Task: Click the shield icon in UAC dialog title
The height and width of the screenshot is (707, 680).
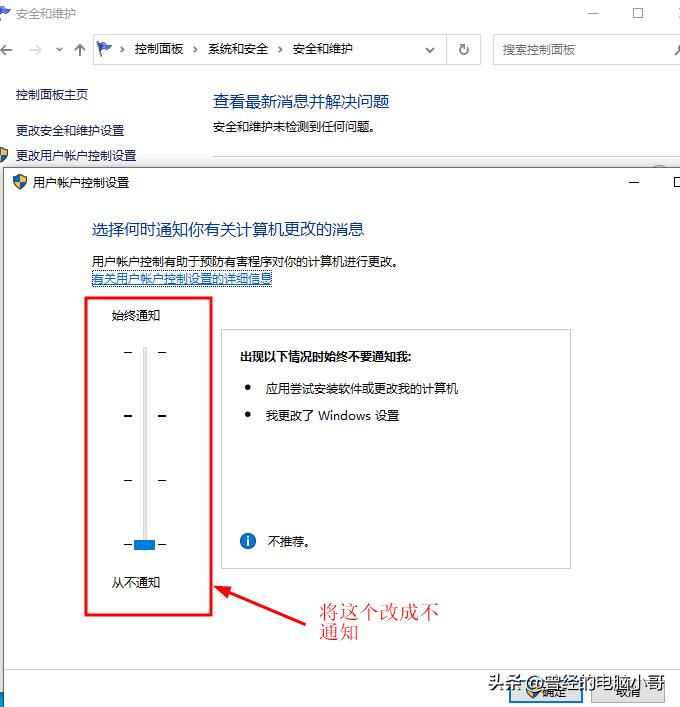Action: (x=19, y=182)
